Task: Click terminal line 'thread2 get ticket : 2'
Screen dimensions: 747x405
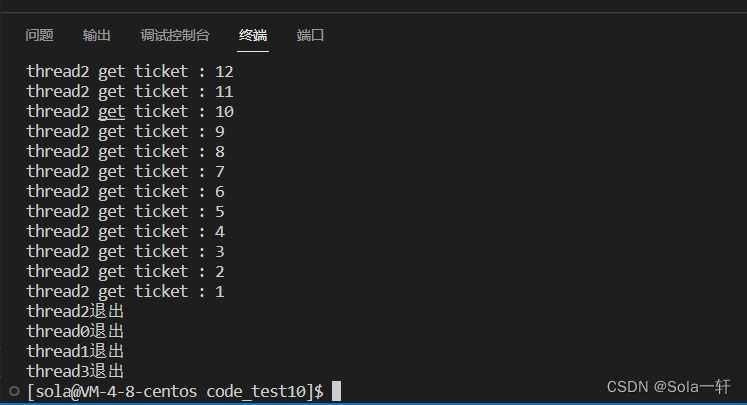Action: click(125, 272)
